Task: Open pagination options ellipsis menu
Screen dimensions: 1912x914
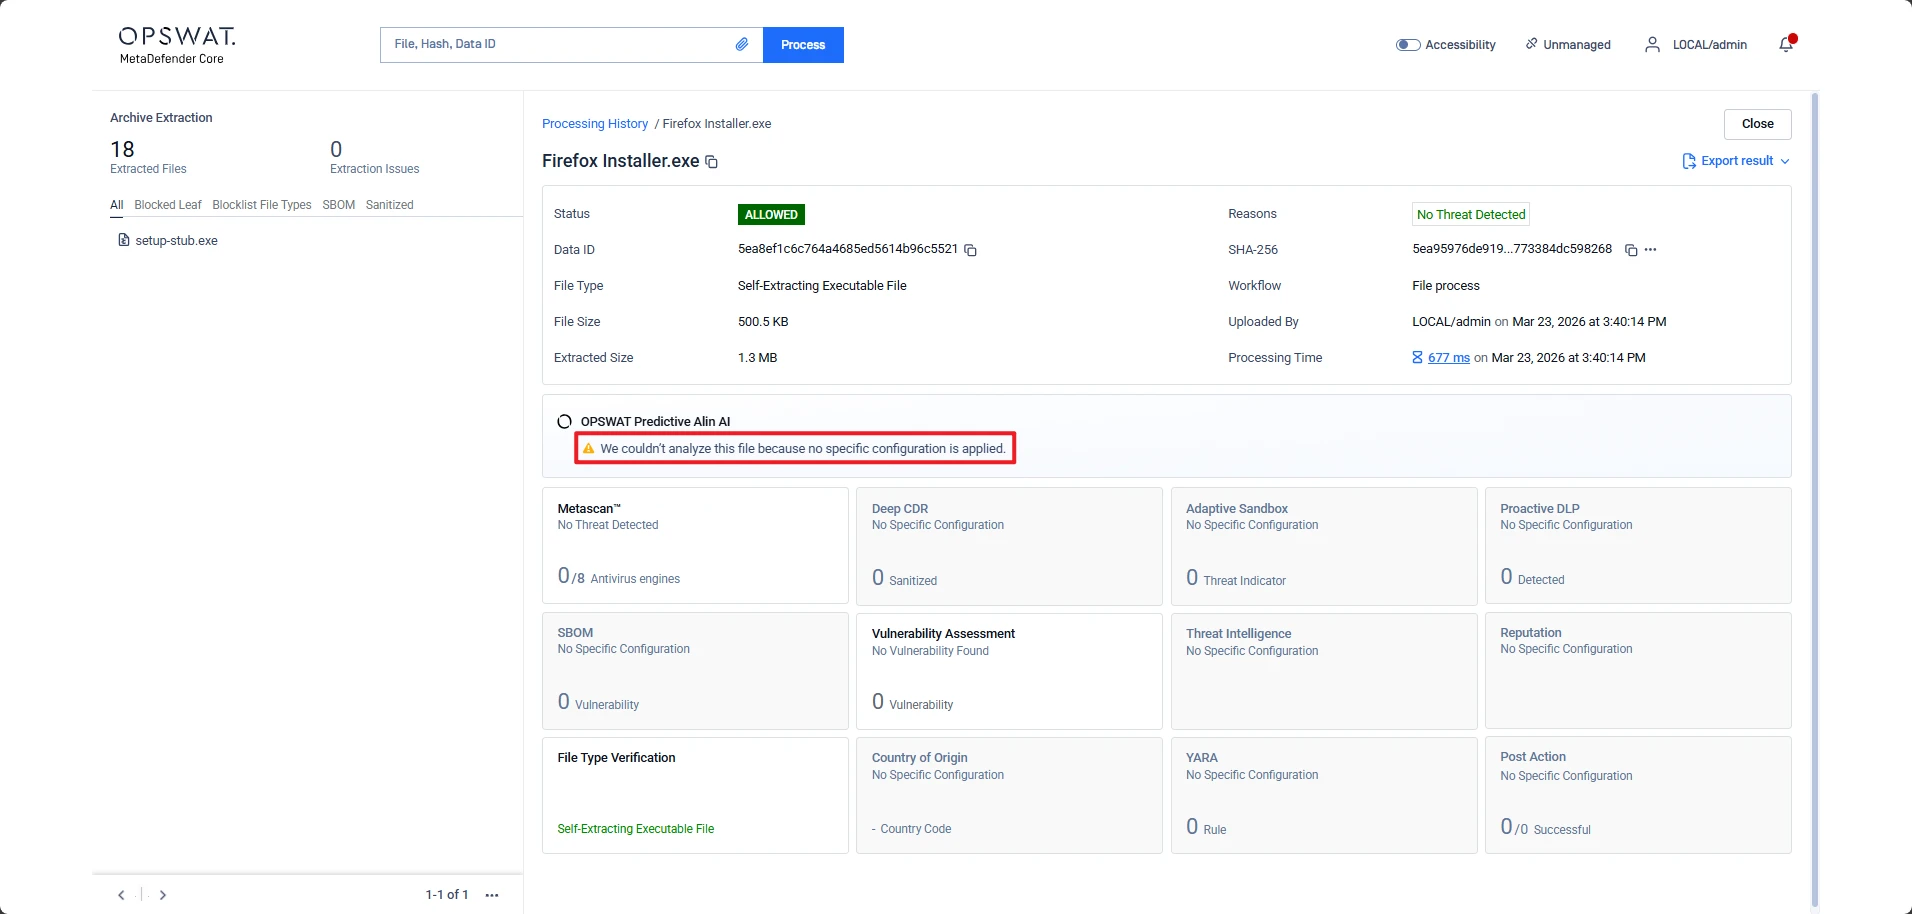Action: [492, 895]
